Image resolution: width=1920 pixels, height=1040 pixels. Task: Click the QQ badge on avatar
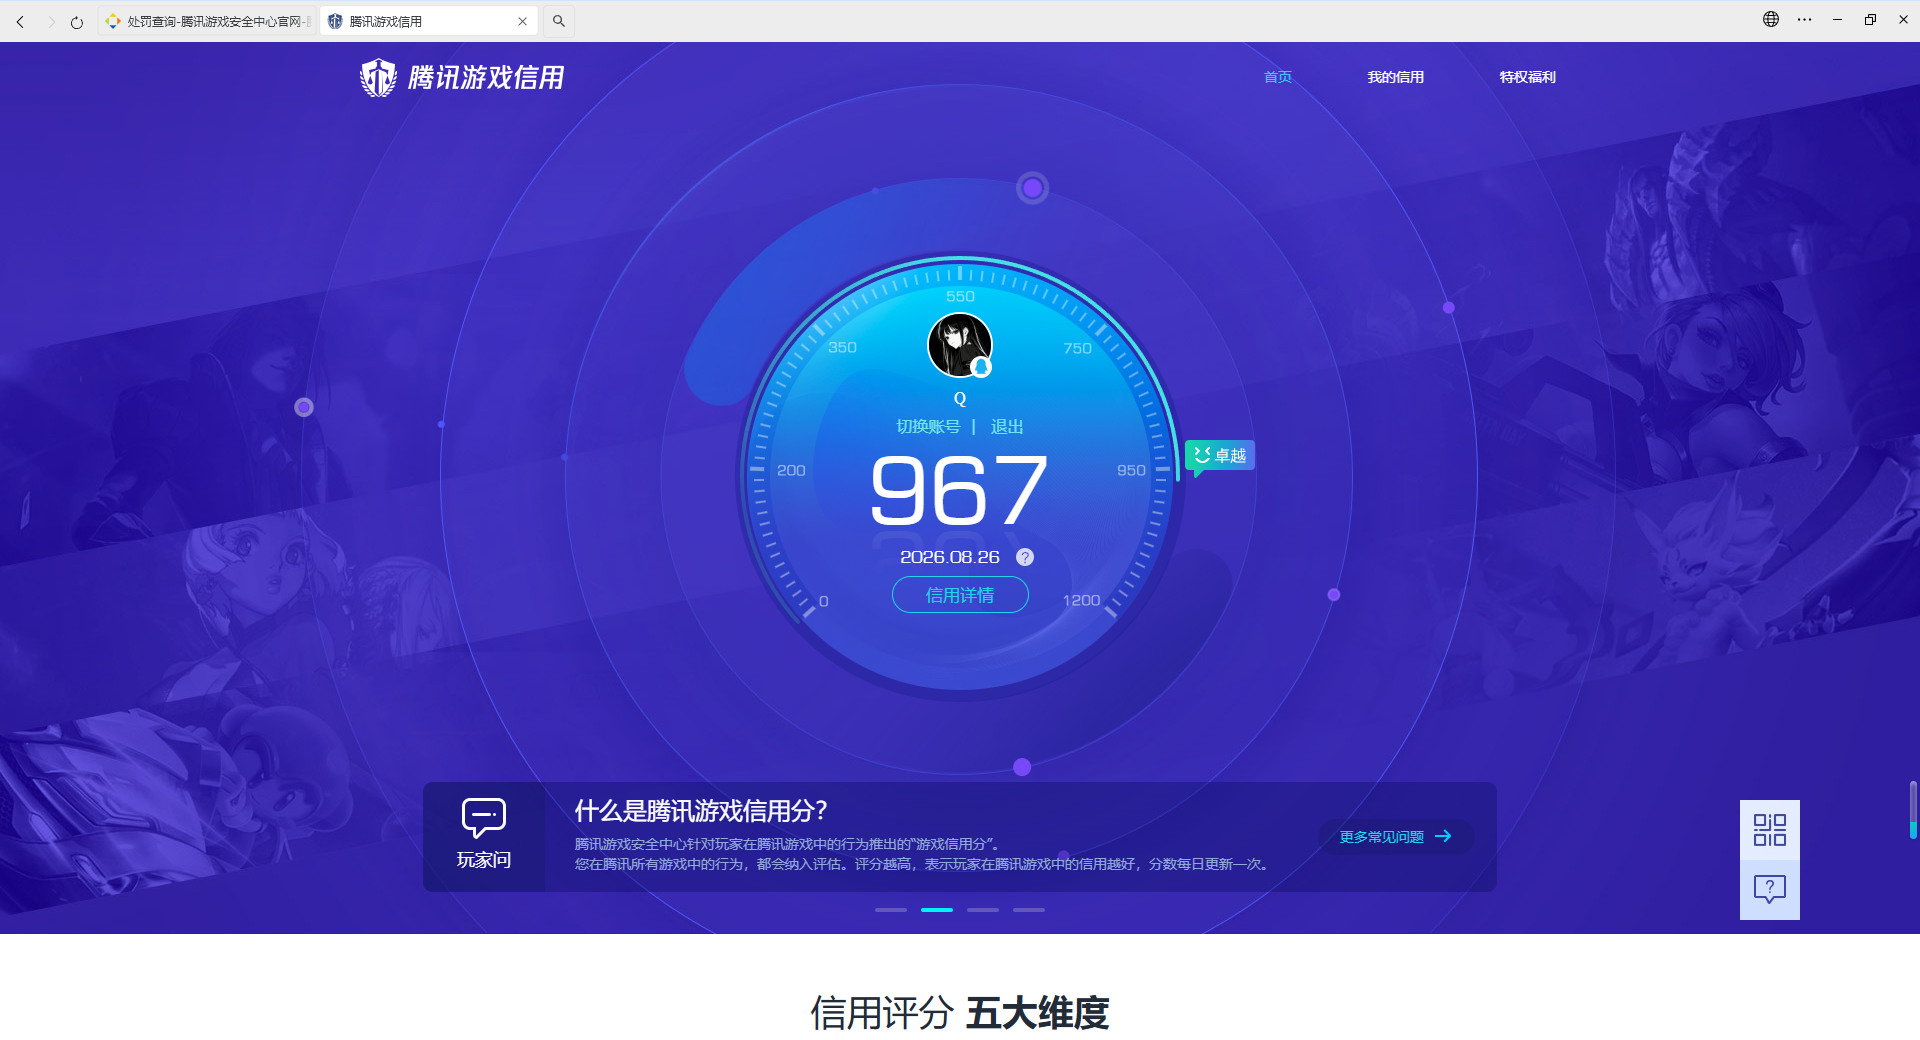click(x=981, y=367)
